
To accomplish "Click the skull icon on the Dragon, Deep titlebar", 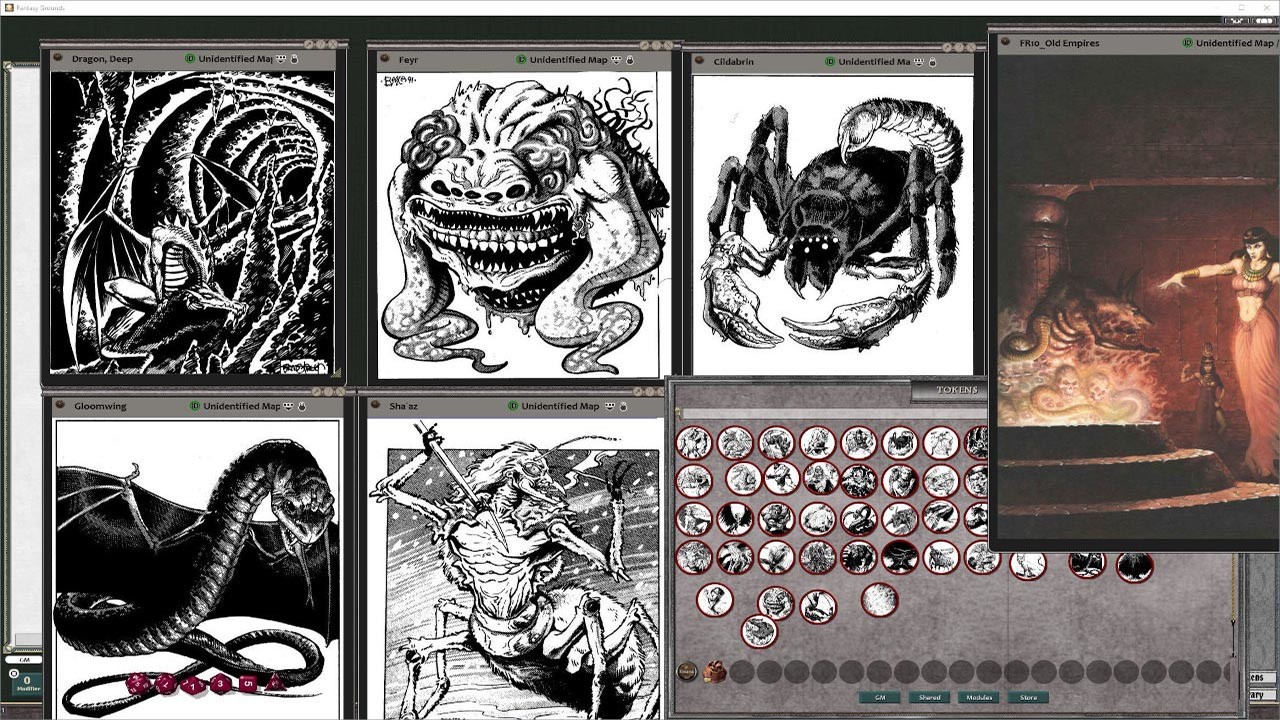I will click(x=280, y=59).
